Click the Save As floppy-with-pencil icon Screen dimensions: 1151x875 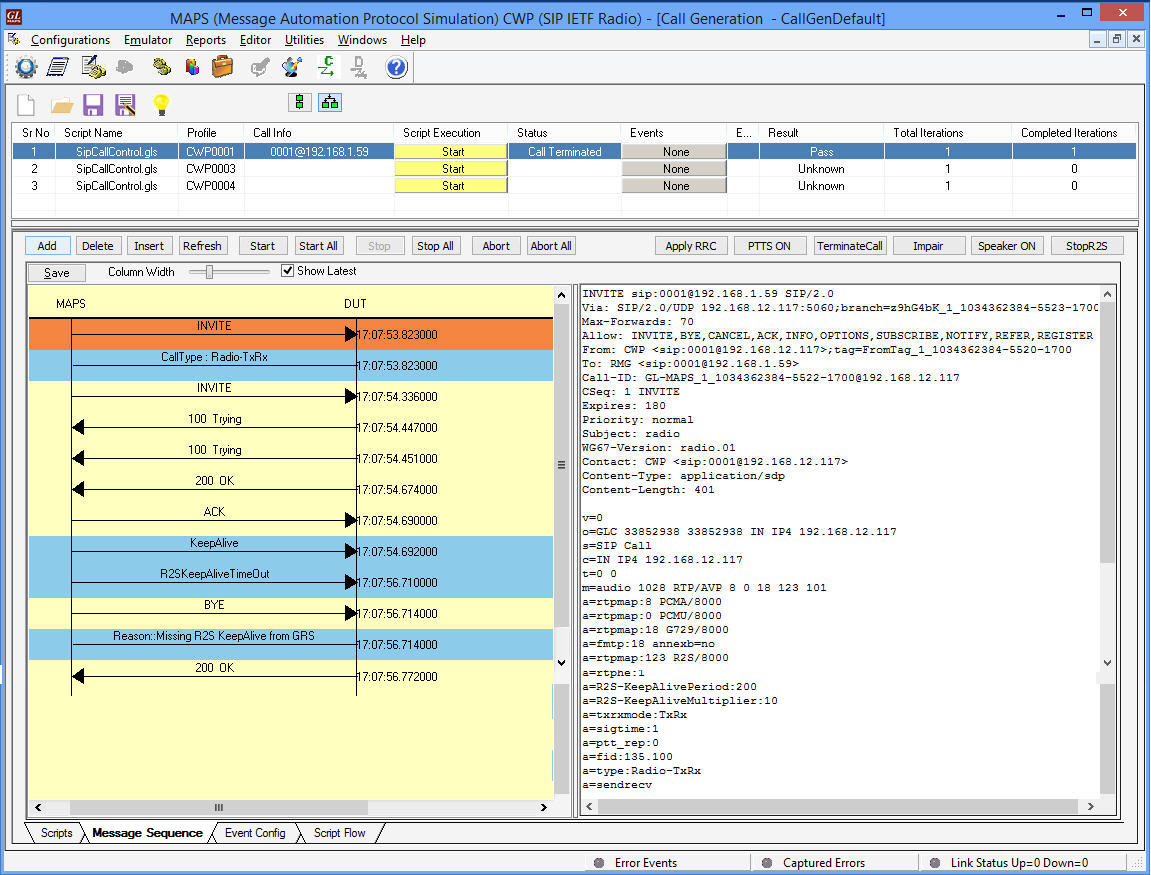(126, 105)
